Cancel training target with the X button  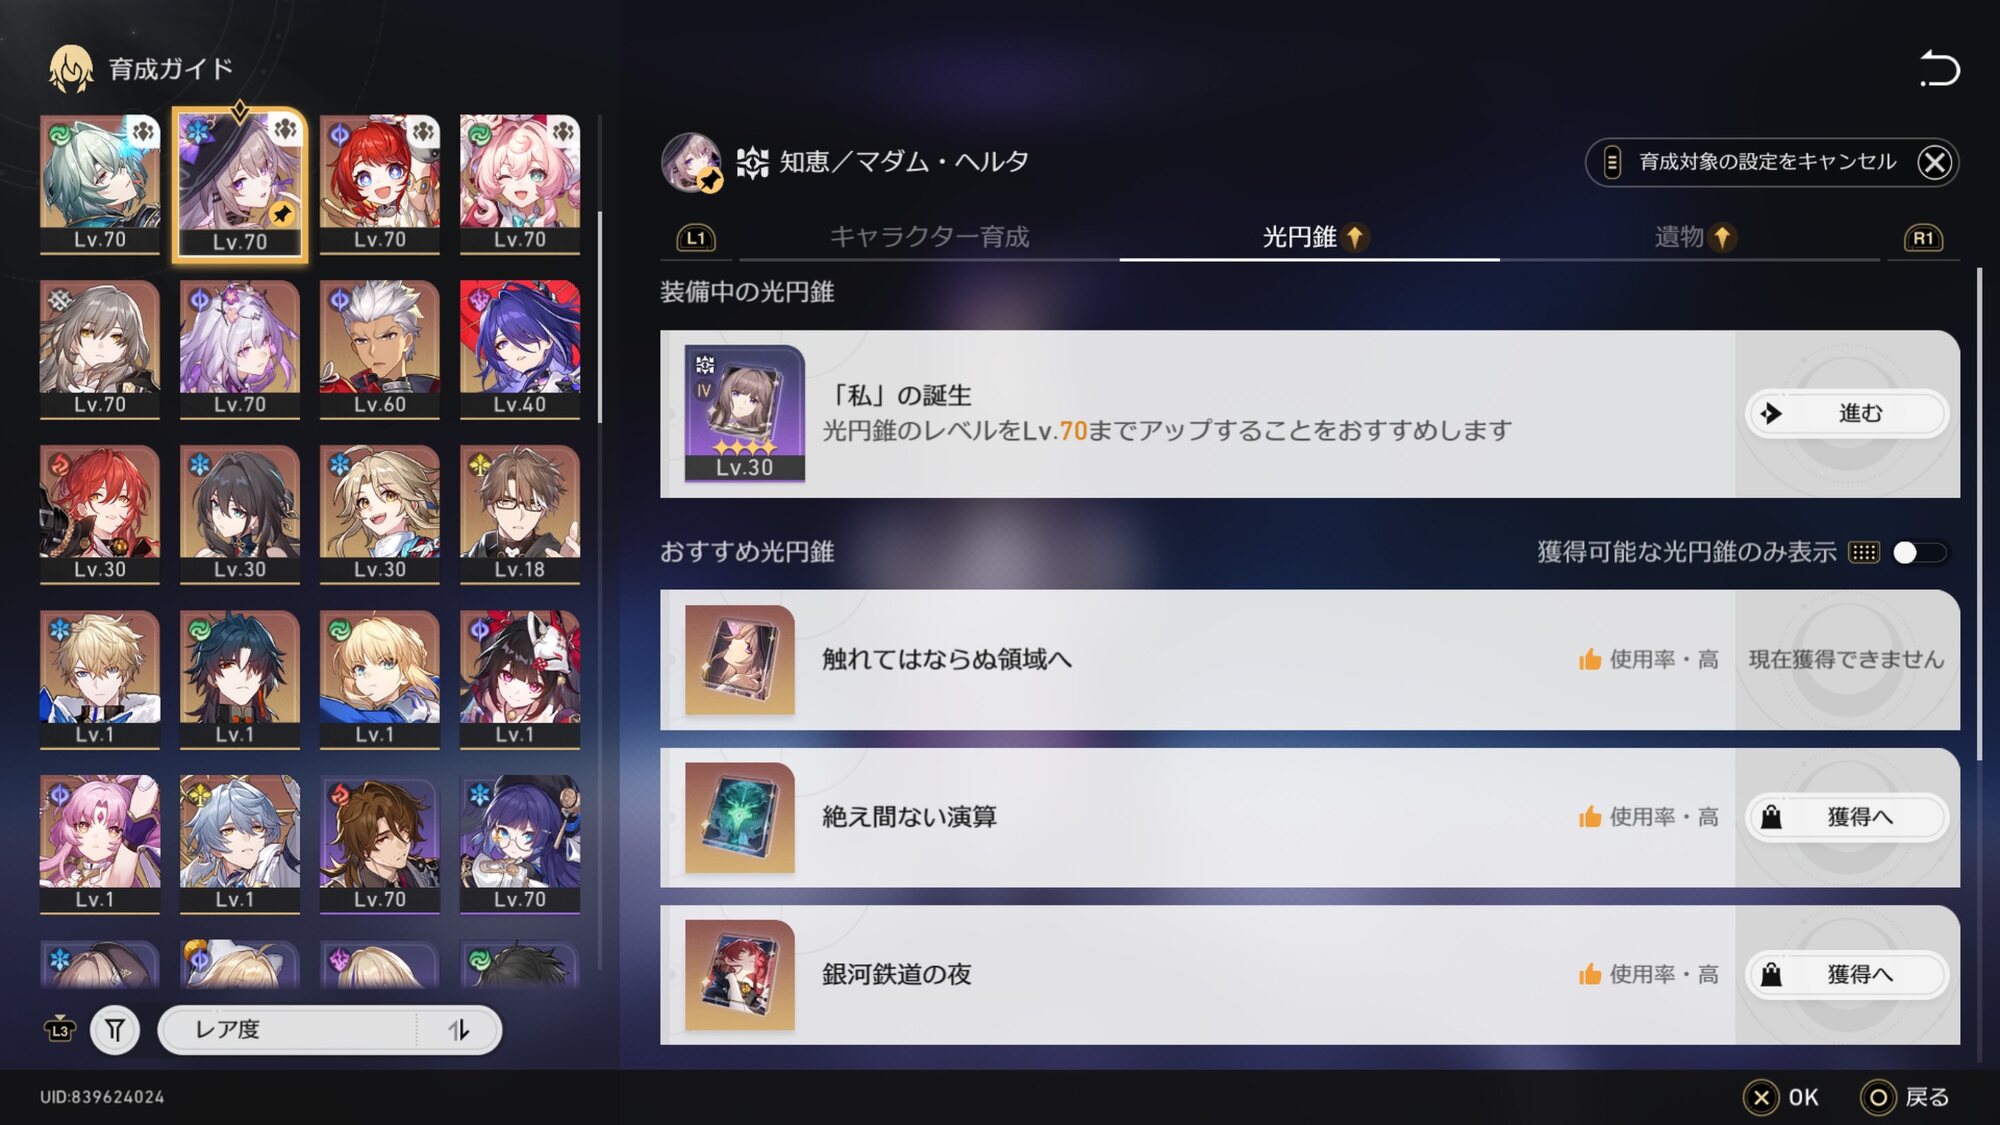coord(1935,162)
